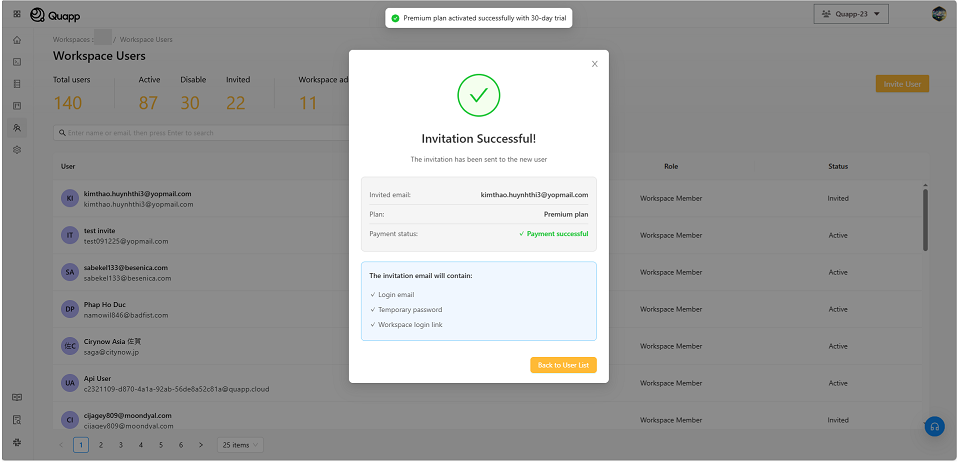Click the Invite User button

pyautogui.click(x=902, y=84)
